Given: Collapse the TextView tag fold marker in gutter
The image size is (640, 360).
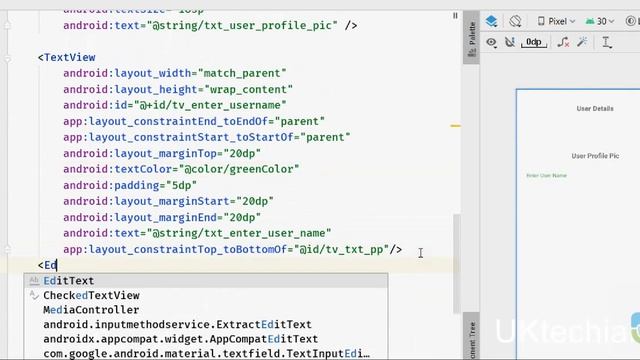Looking at the screenshot, I should [7, 59].
